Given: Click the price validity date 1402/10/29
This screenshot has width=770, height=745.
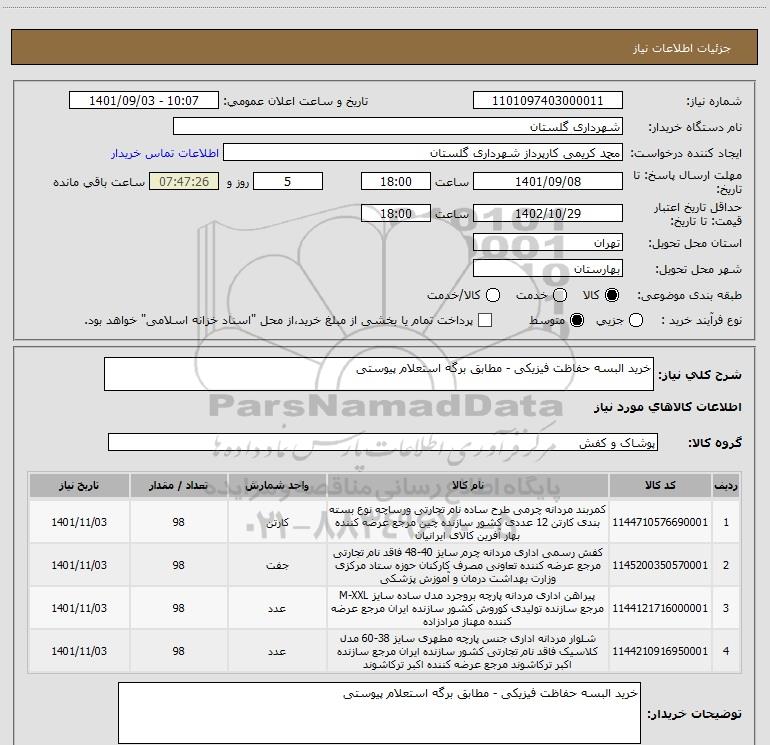Looking at the screenshot, I should click(x=548, y=213).
